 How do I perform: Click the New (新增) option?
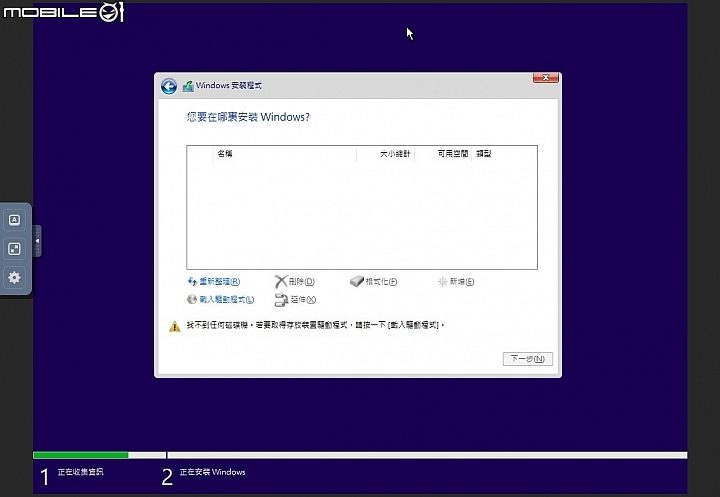(456, 282)
